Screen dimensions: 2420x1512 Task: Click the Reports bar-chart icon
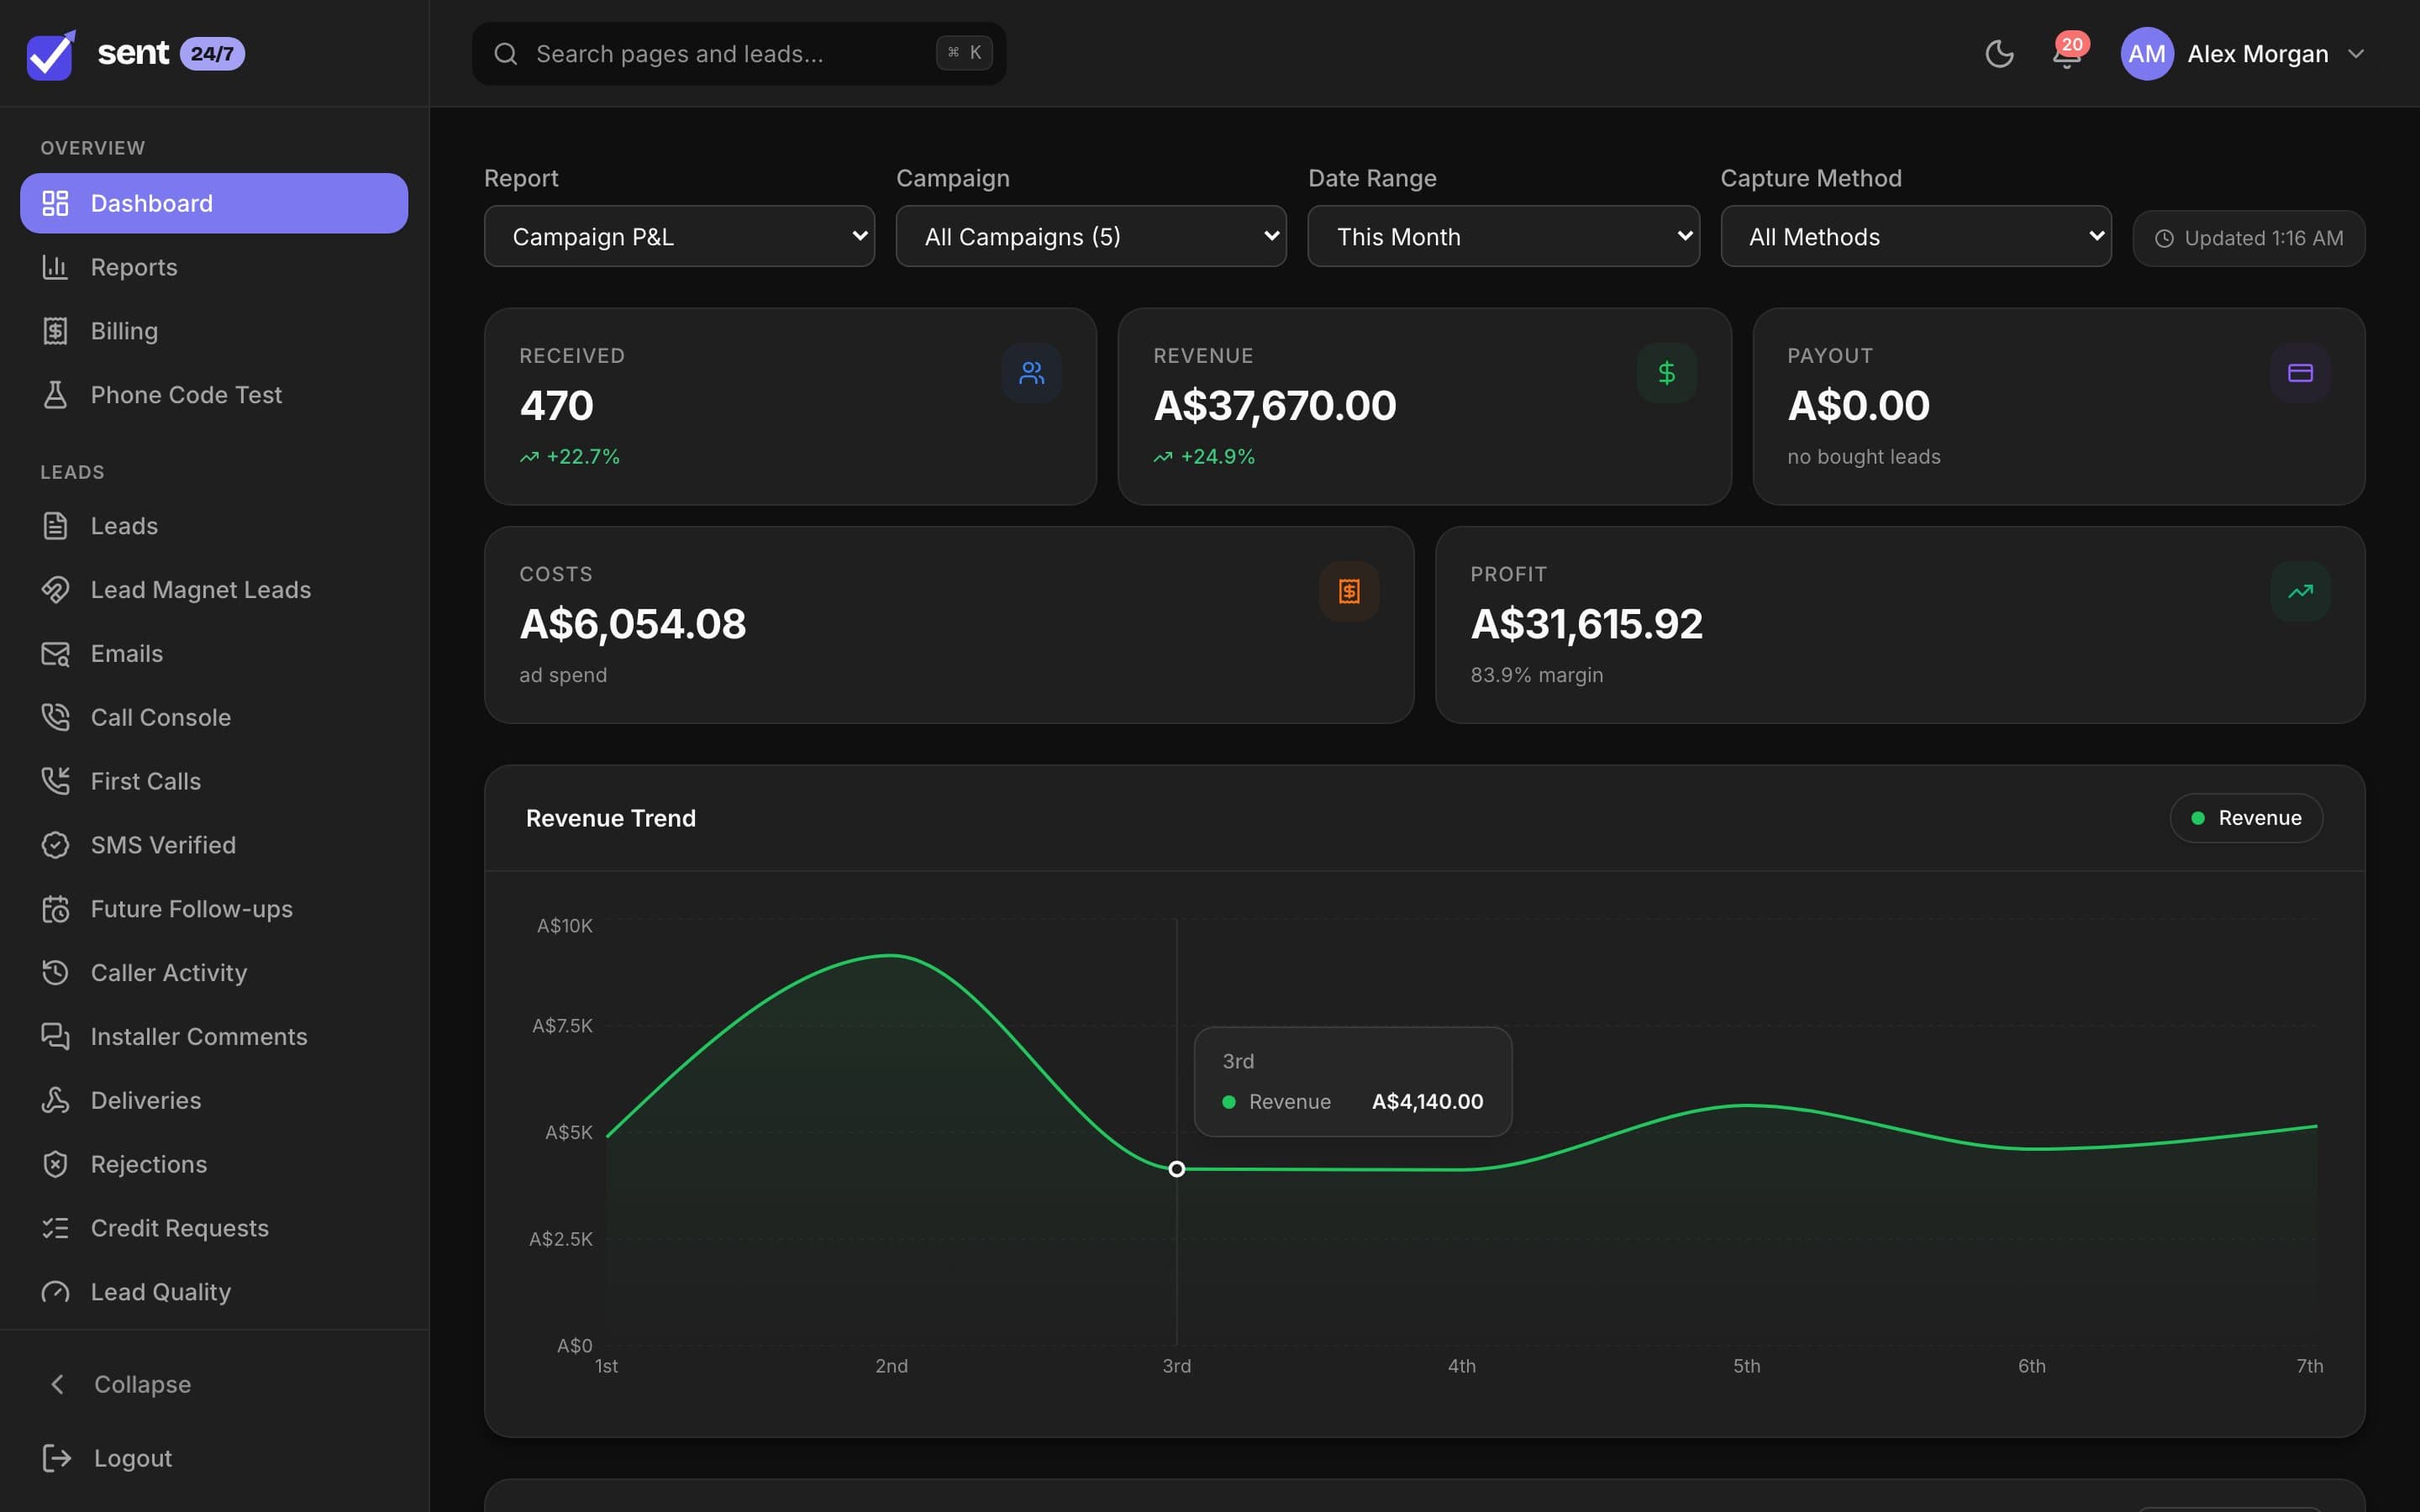[56, 267]
